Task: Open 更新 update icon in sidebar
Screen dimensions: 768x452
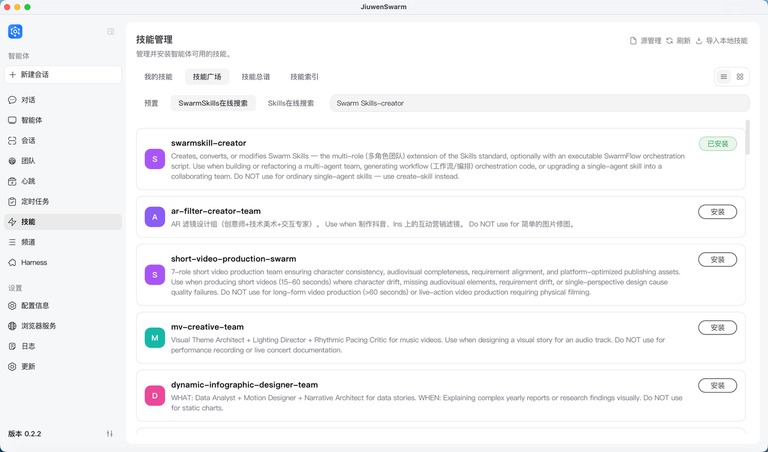Action: click(12, 366)
